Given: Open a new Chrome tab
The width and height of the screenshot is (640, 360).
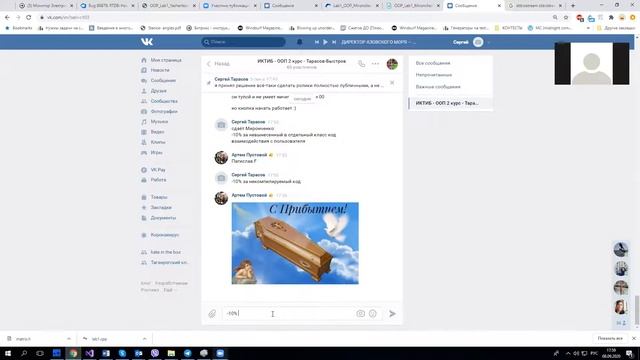Looking at the screenshot, I should coord(573,6).
